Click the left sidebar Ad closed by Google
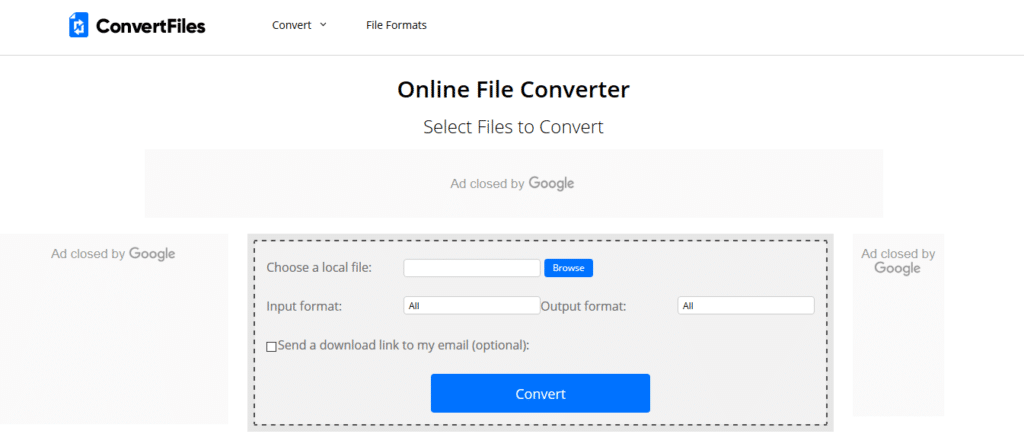This screenshot has width=1024, height=434. coord(113,253)
